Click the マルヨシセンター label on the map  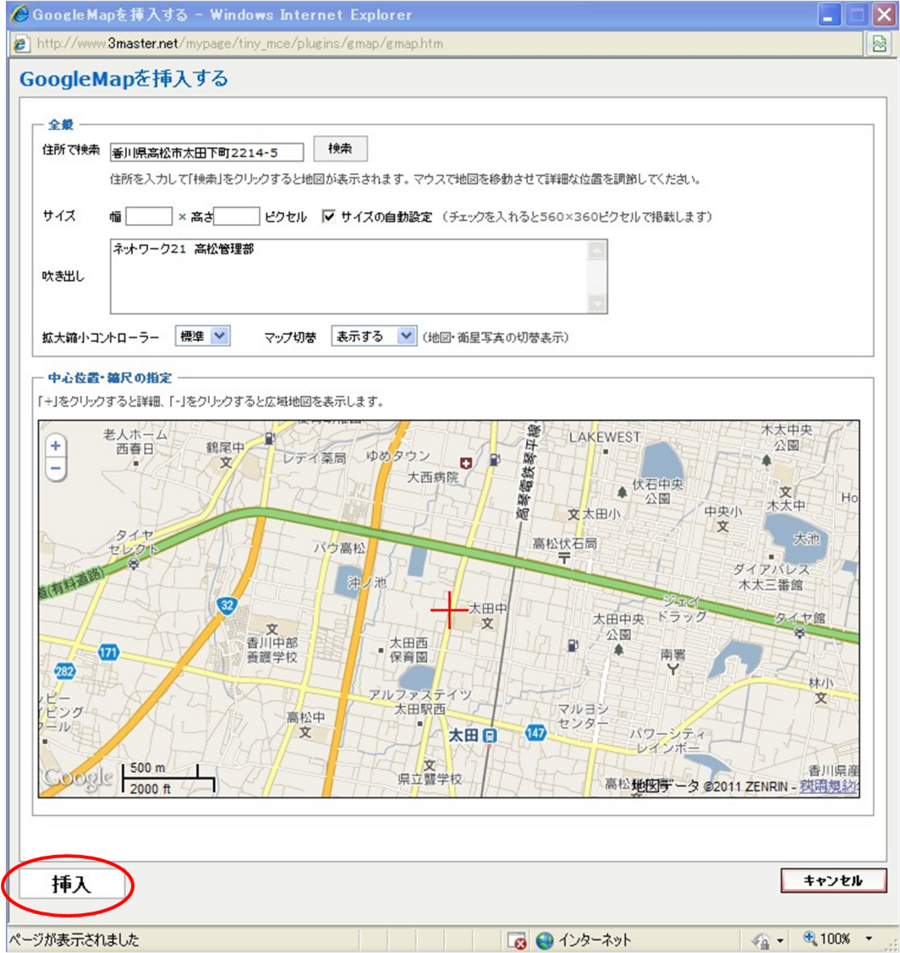(583, 716)
